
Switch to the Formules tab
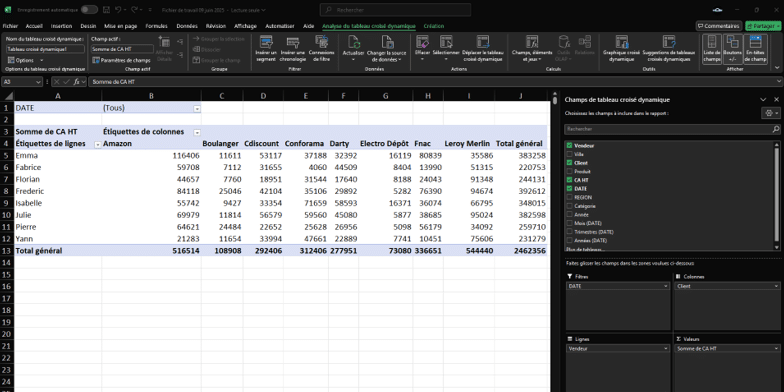pyautogui.click(x=156, y=26)
